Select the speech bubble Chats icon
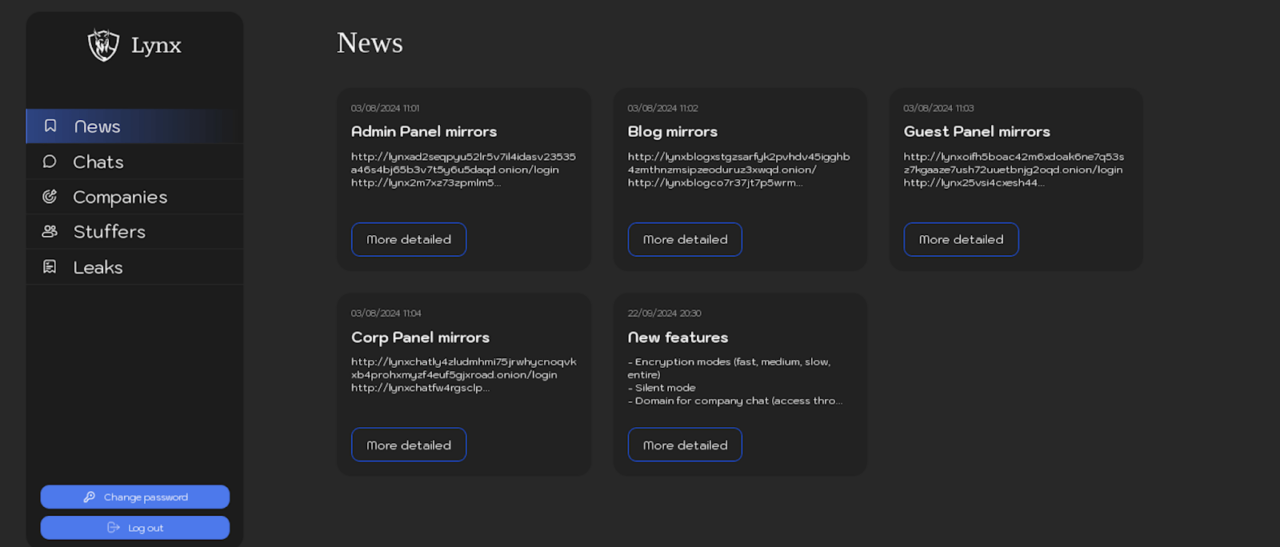1280x547 pixels. click(49, 162)
